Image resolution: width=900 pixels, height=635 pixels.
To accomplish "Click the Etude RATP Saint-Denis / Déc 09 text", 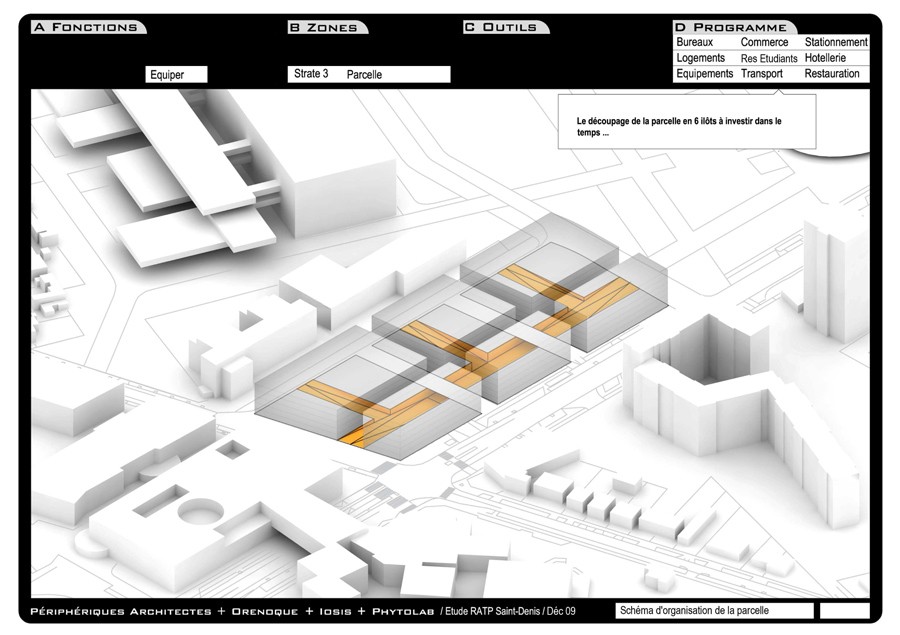I will 510,611.
